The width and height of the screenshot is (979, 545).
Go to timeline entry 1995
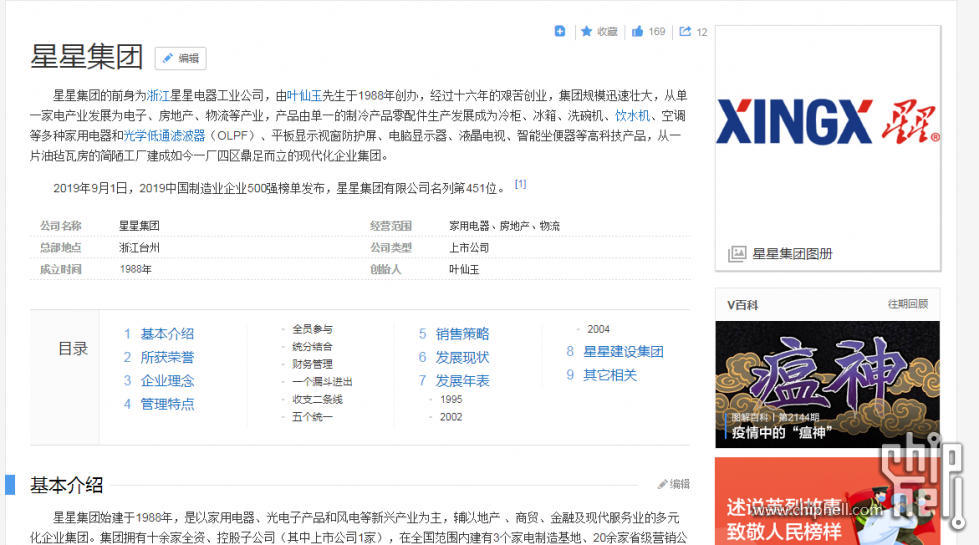coord(451,399)
